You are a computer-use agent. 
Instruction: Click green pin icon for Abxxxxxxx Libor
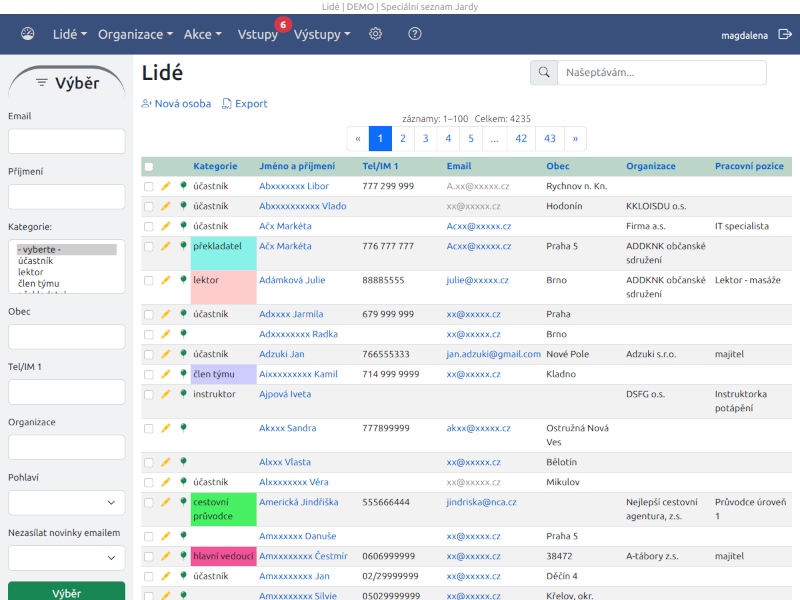pos(183,186)
